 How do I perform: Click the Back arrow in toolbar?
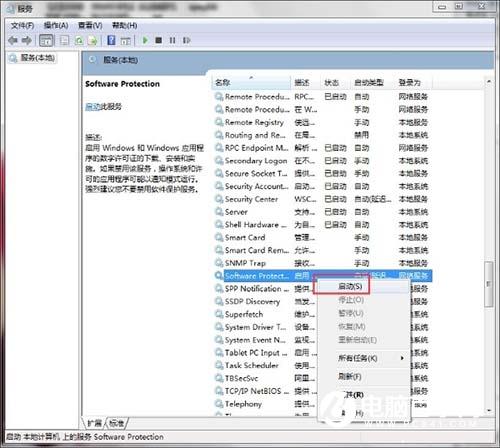click(x=13, y=41)
